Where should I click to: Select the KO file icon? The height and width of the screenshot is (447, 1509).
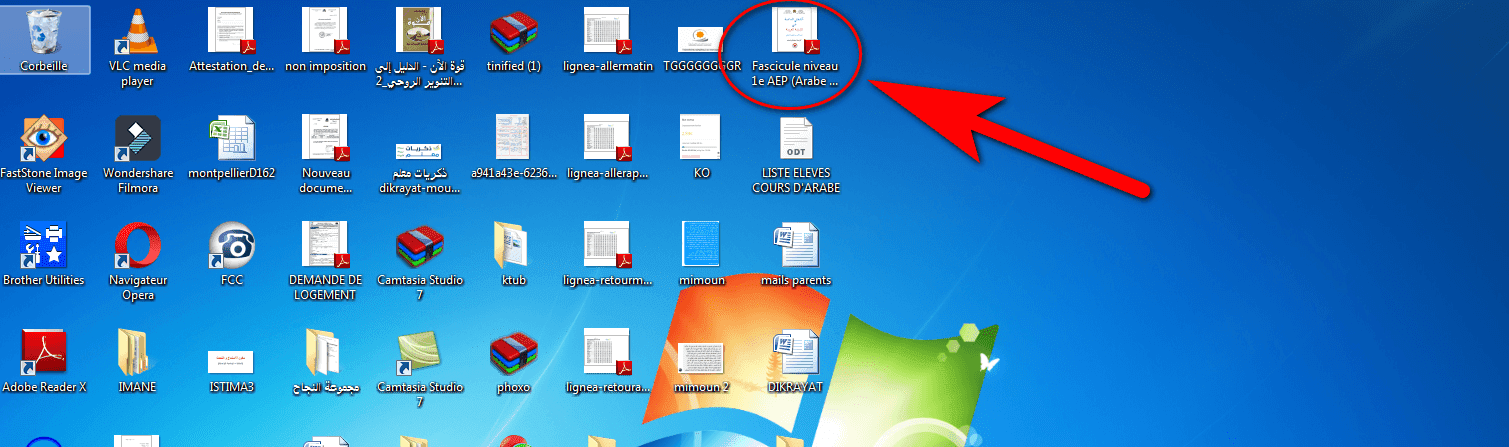coord(701,148)
